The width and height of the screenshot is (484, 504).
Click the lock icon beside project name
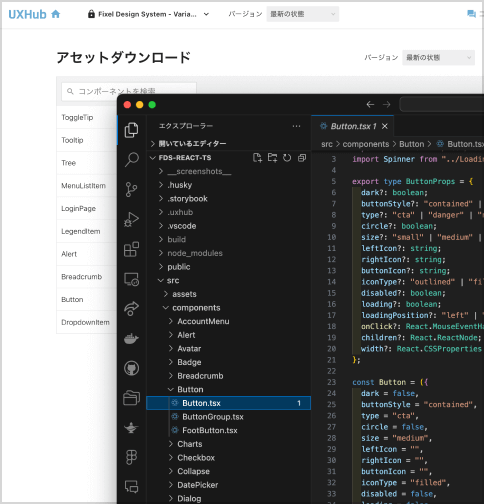click(x=91, y=14)
